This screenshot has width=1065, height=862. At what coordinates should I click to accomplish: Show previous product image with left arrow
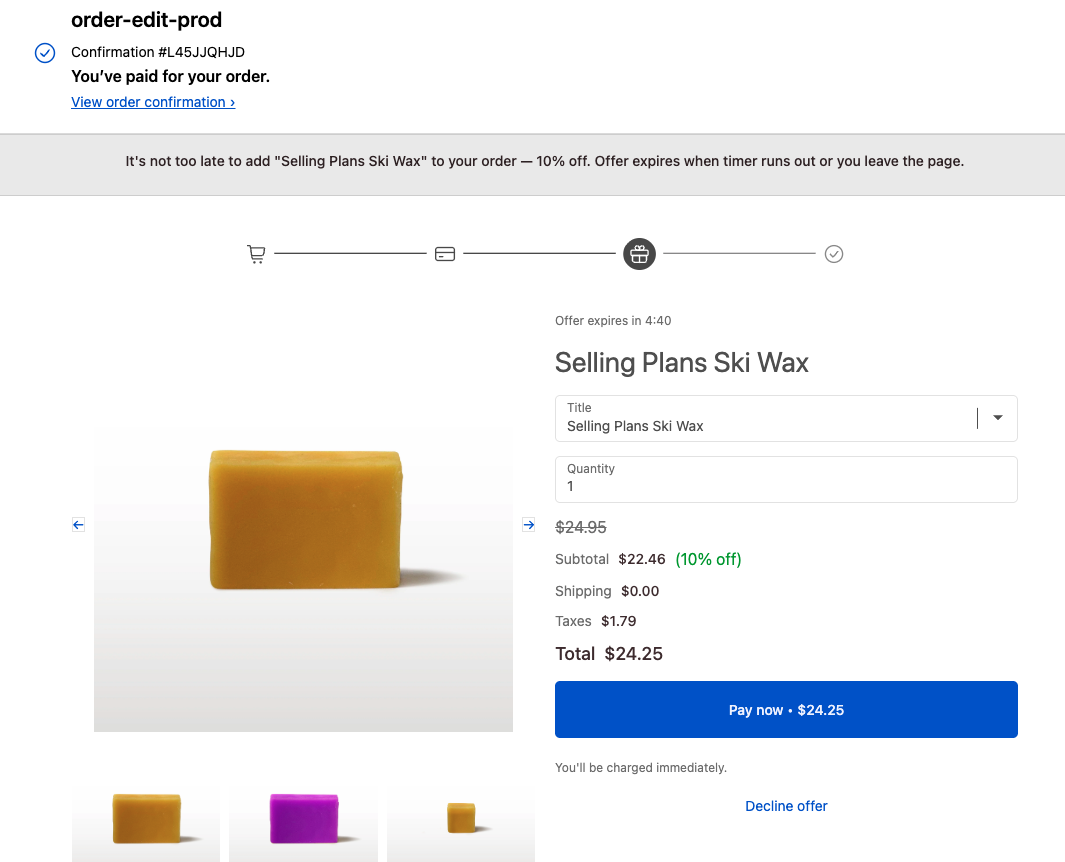[x=78, y=524]
